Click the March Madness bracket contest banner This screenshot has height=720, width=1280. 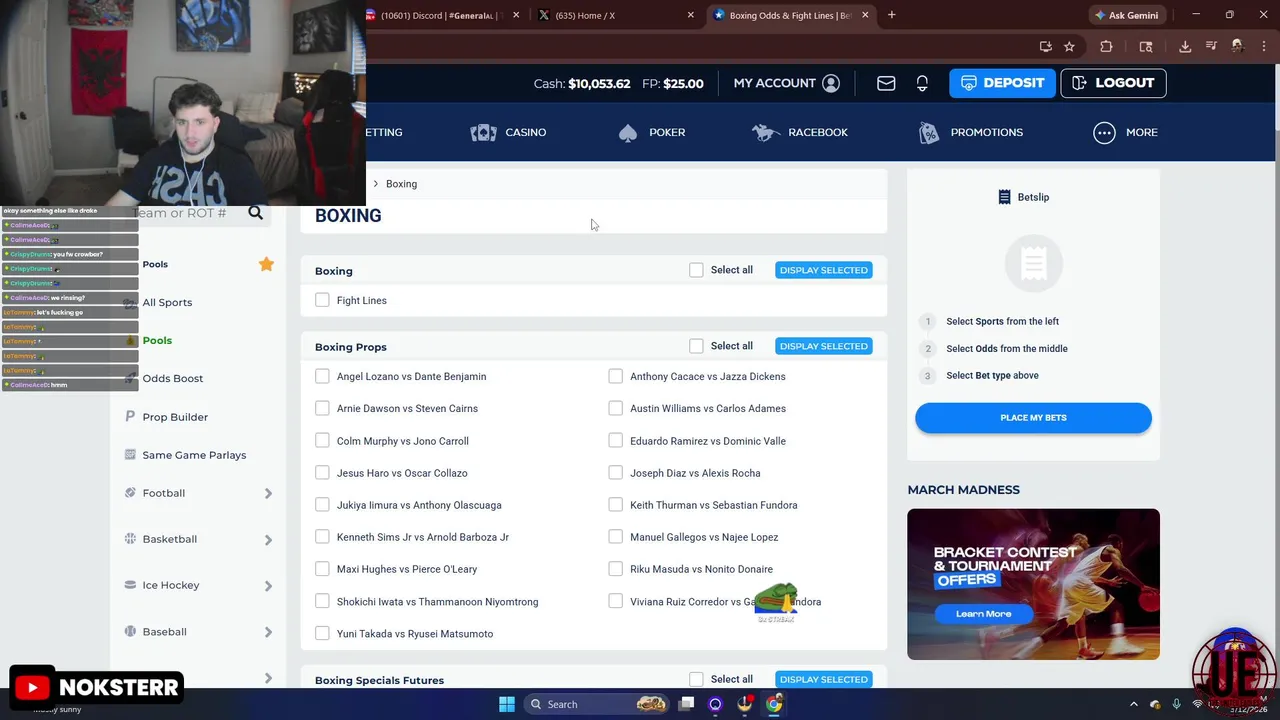[x=1033, y=584]
